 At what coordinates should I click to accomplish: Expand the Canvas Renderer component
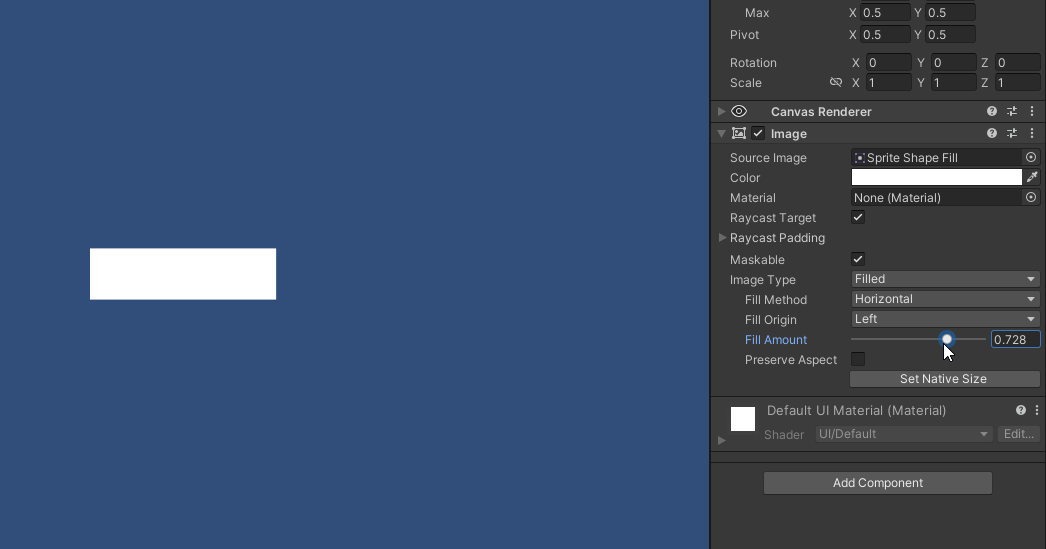(x=721, y=111)
